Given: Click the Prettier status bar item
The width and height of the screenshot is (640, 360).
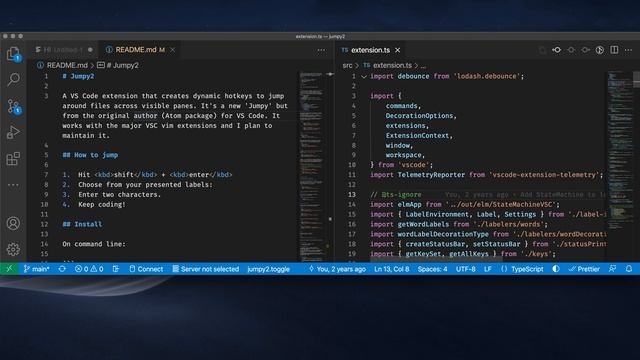Looking at the screenshot, I should click(x=584, y=269).
